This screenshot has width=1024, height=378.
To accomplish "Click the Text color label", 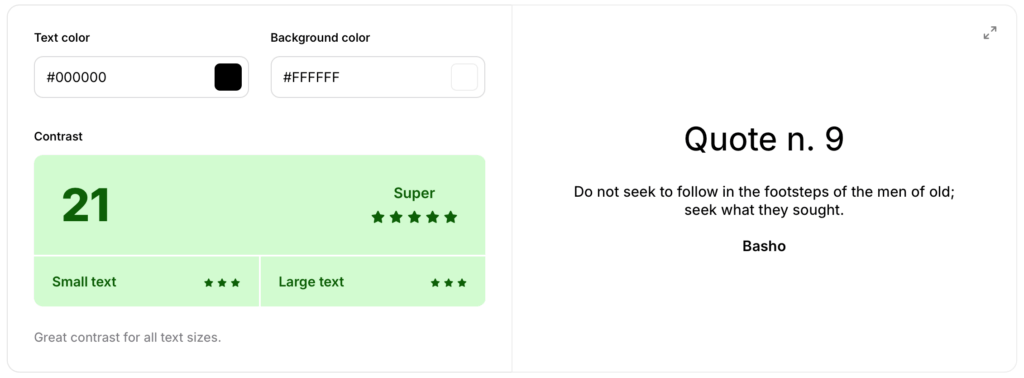I will click(62, 38).
